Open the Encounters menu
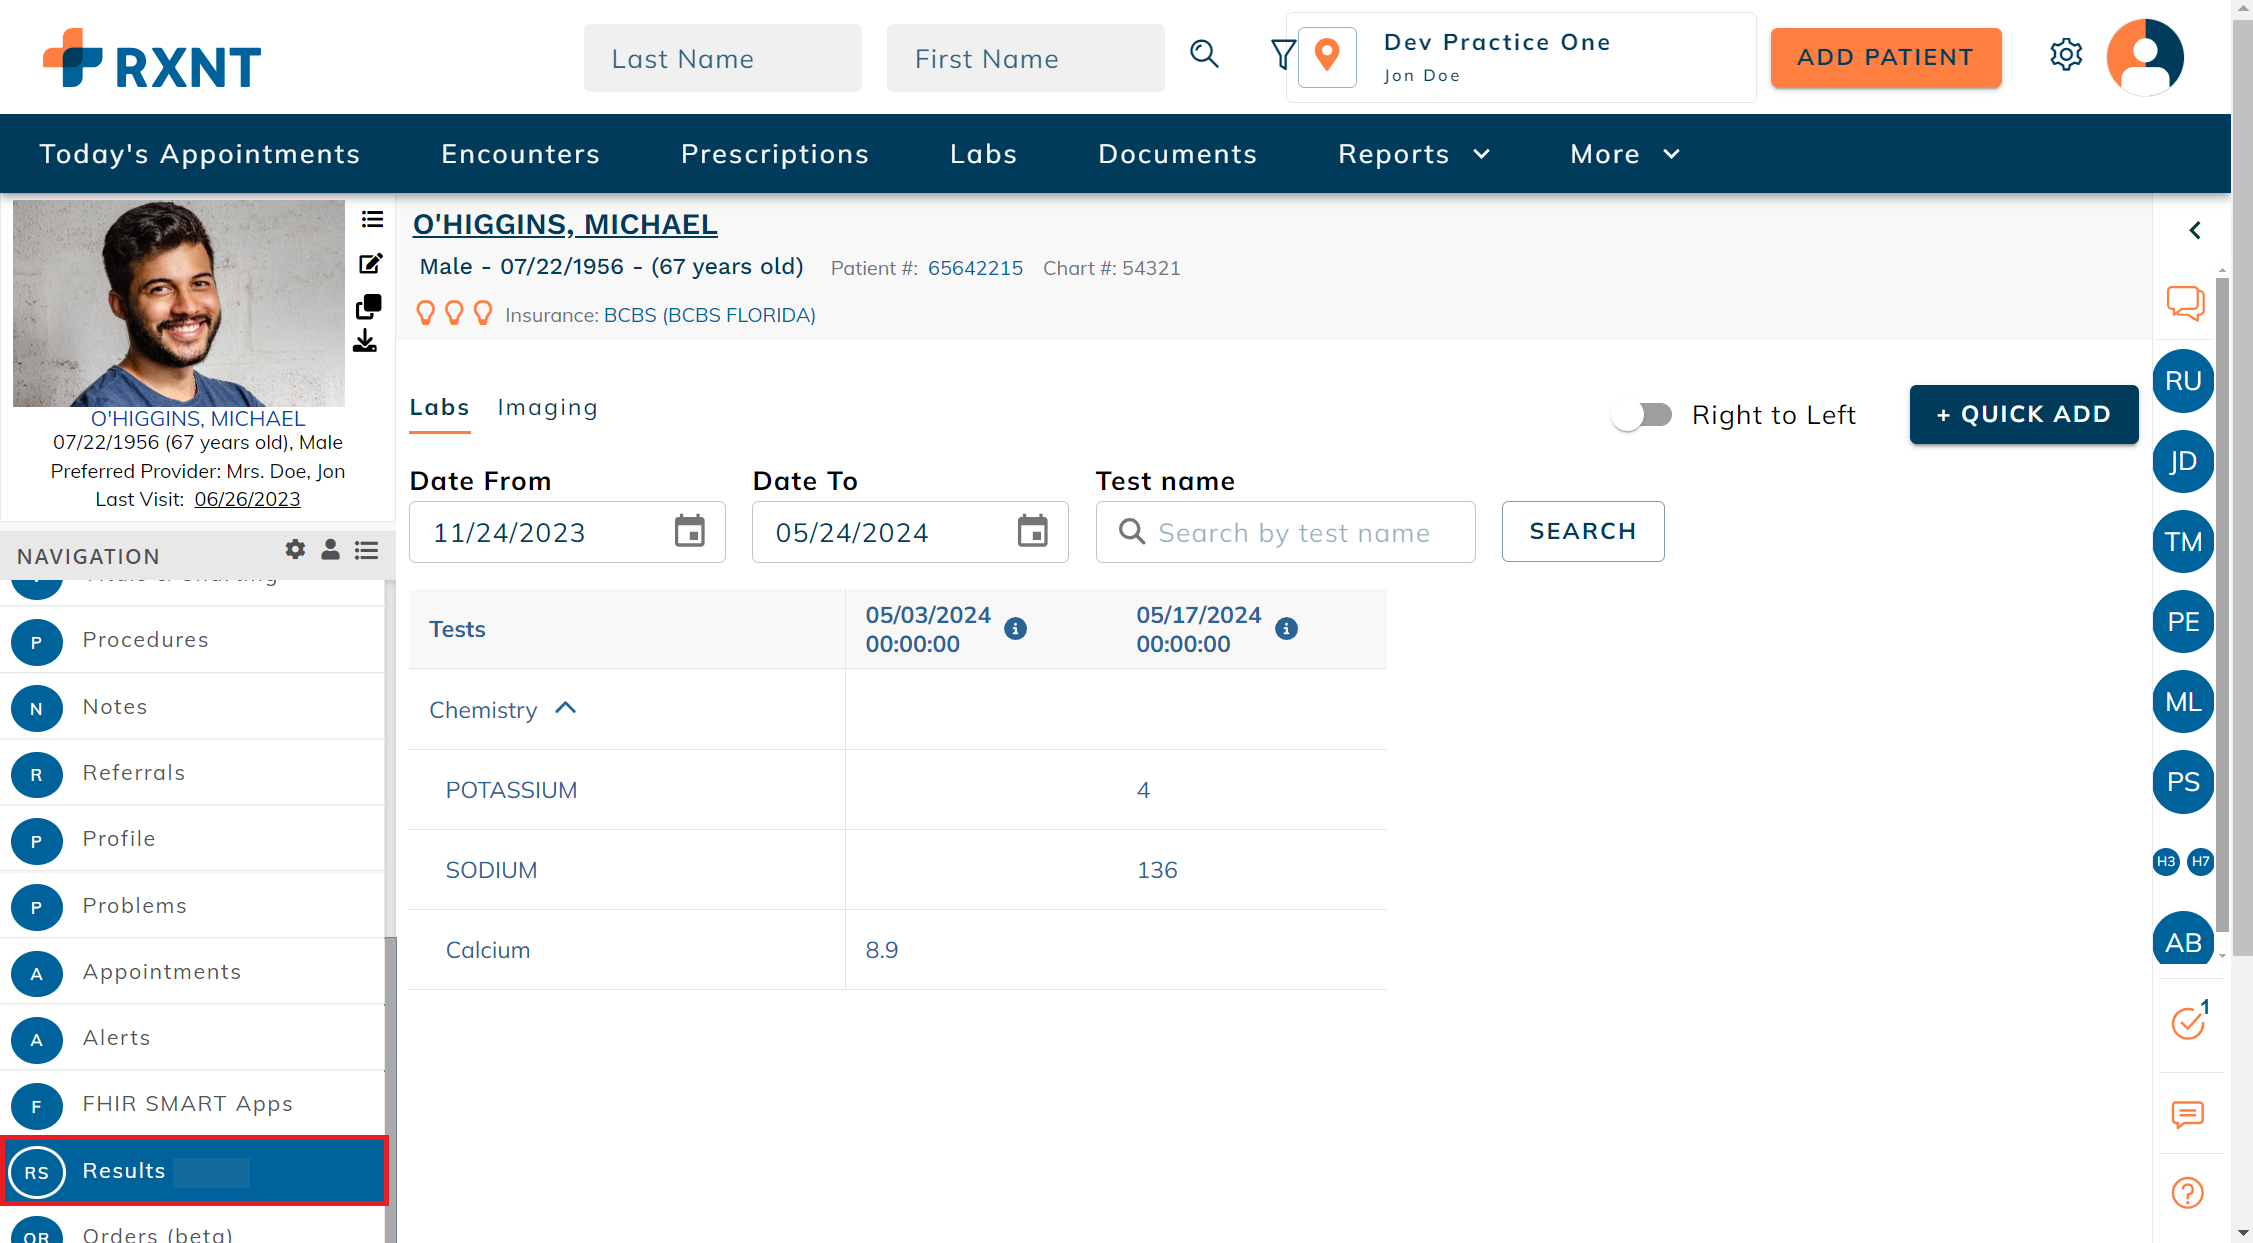This screenshot has width=2253, height=1243. [x=520, y=153]
